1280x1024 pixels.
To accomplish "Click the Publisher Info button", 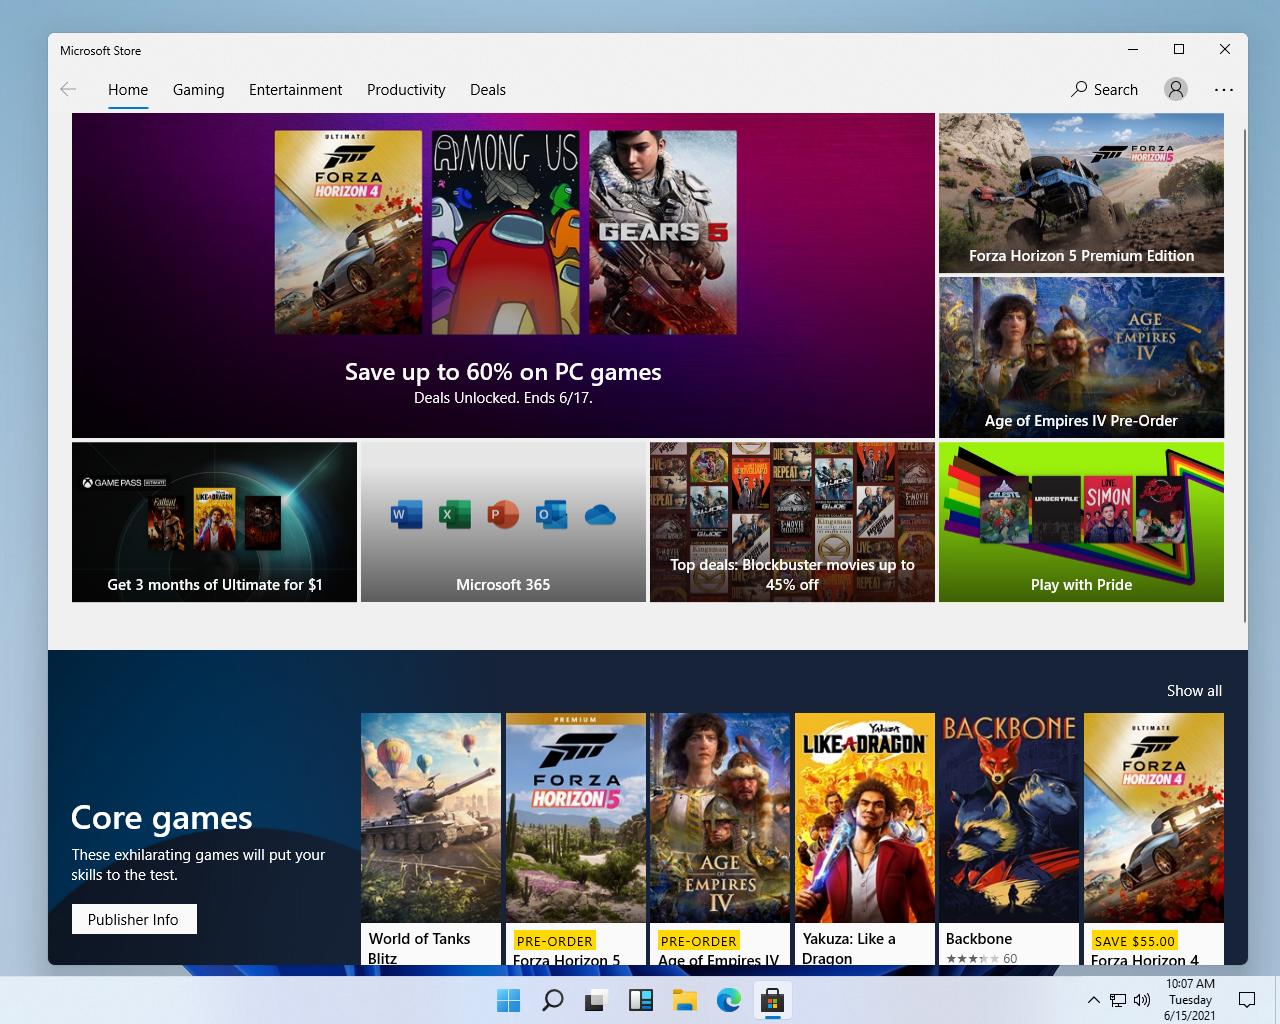I will (x=134, y=918).
